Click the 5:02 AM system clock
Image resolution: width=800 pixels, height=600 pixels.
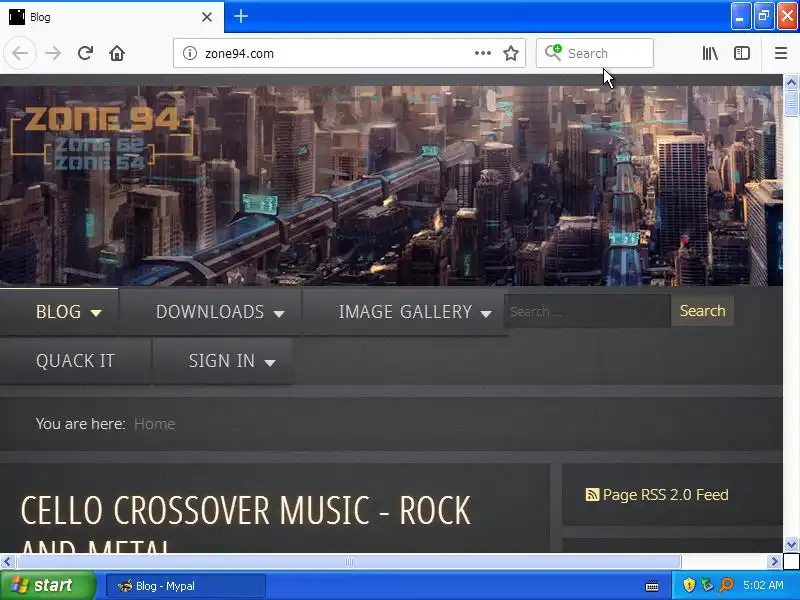pos(763,585)
